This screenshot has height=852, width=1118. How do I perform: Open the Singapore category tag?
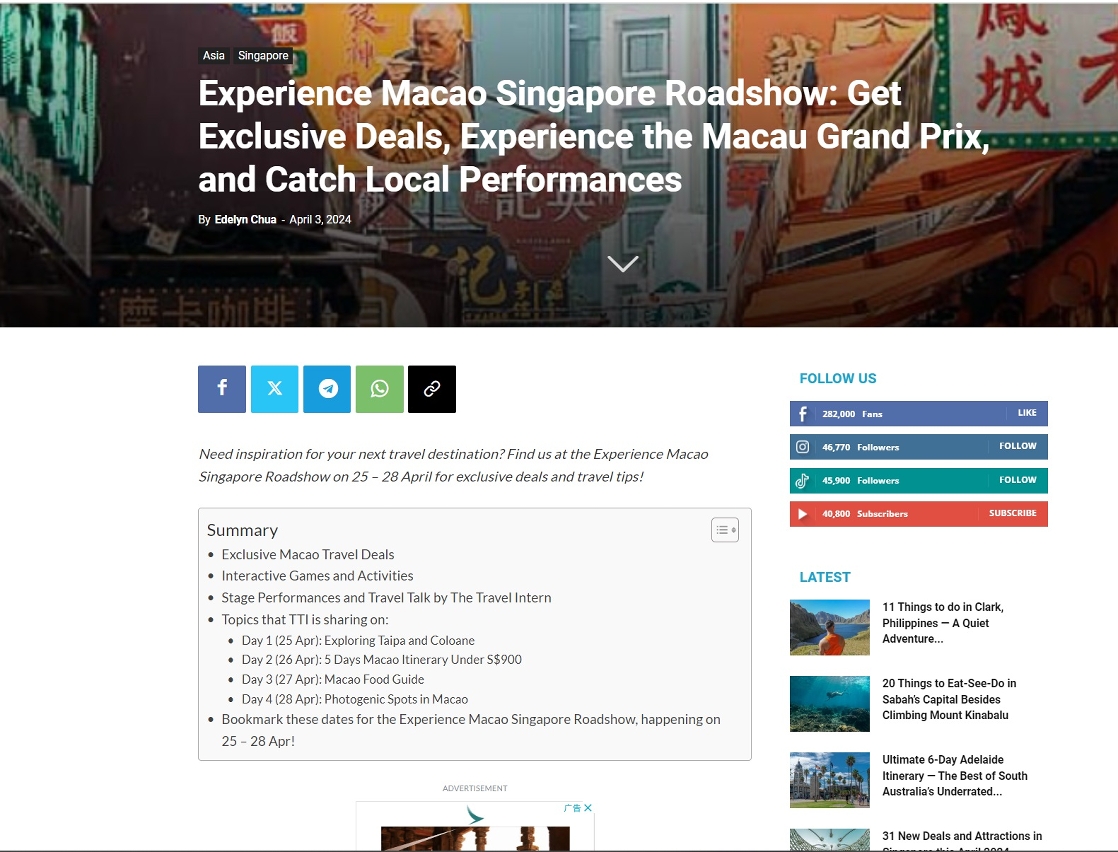pyautogui.click(x=263, y=56)
